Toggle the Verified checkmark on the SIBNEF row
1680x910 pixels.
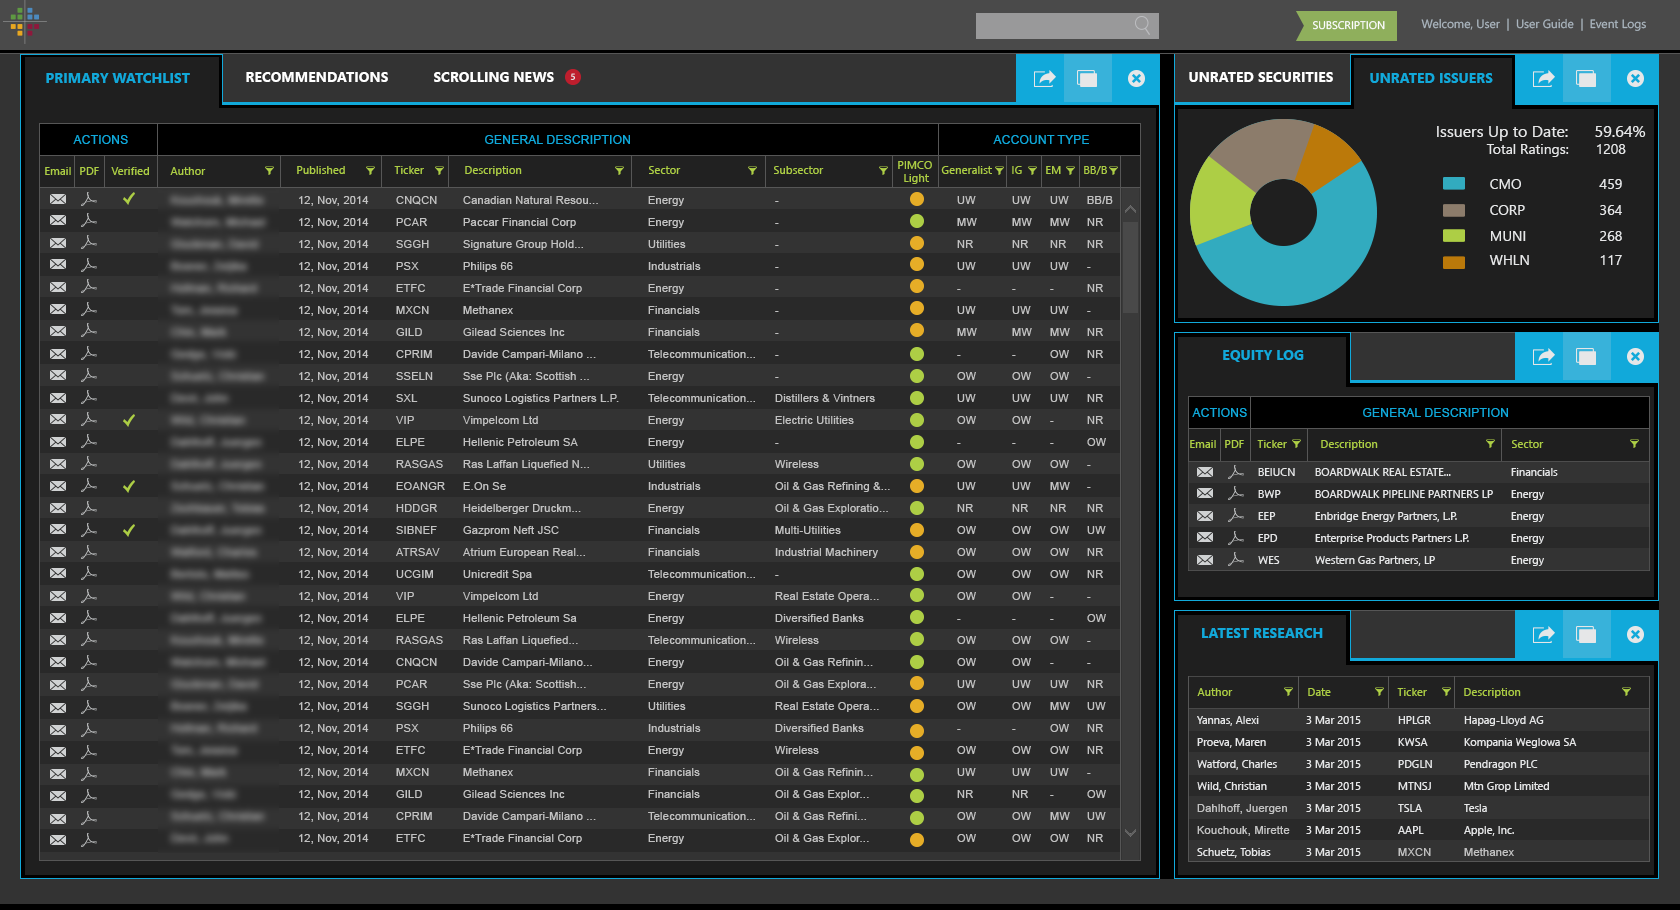pos(129,530)
